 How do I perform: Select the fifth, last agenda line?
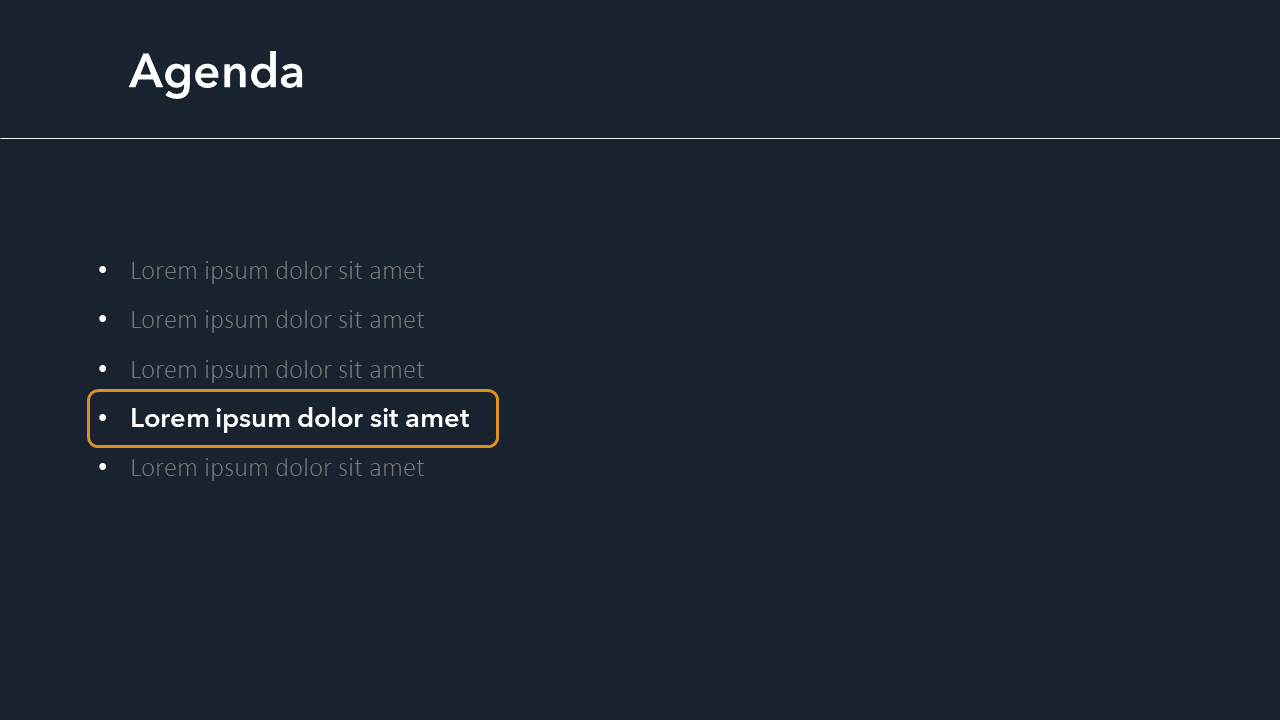pos(277,468)
